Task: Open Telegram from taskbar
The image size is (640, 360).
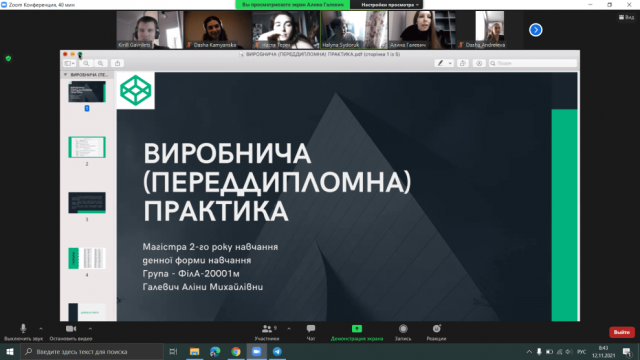Action: coord(277,351)
